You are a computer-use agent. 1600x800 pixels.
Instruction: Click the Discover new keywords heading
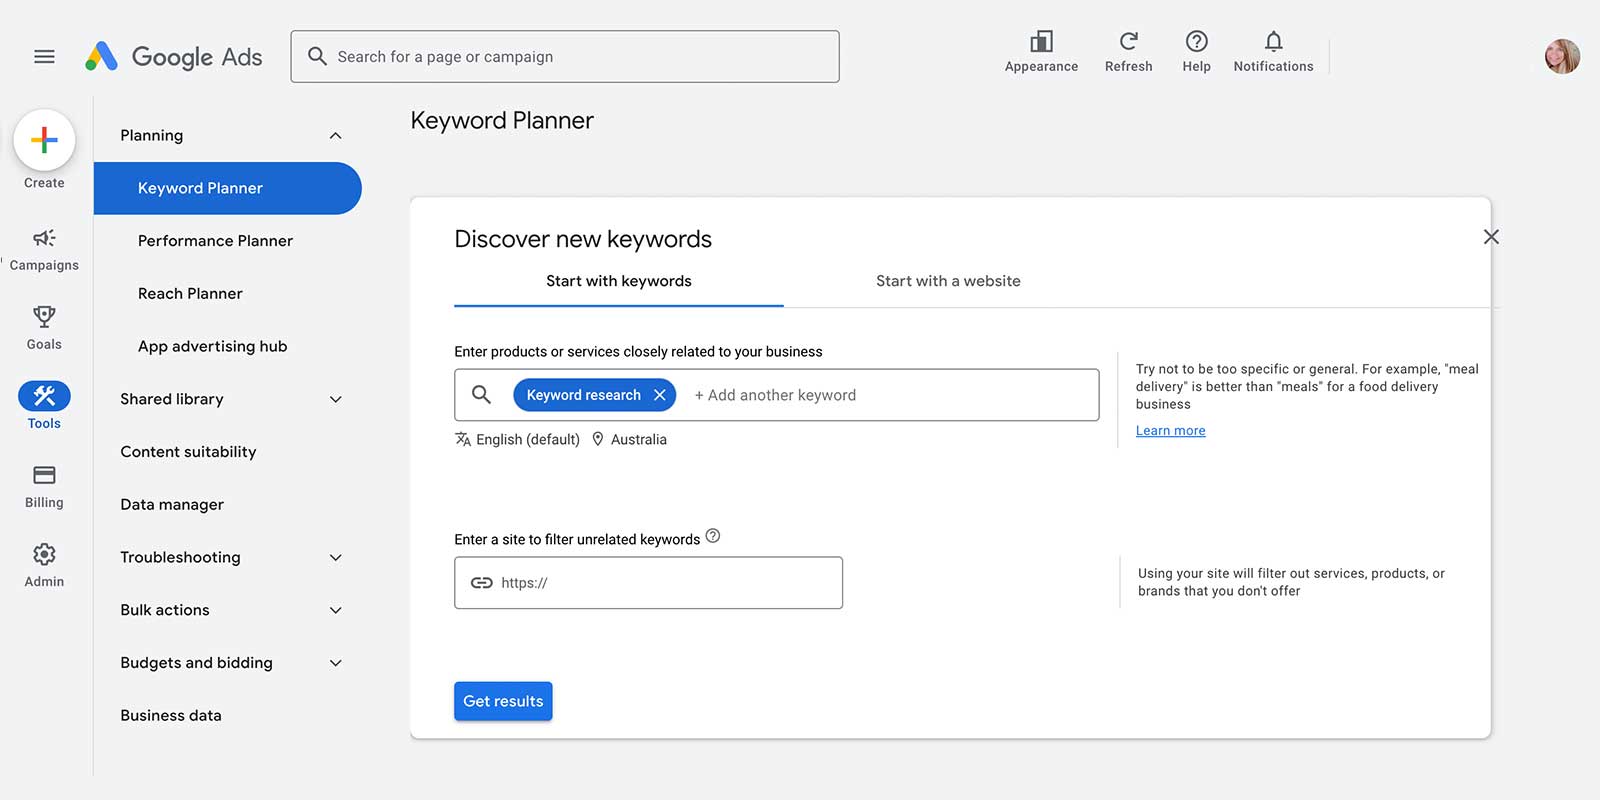point(583,239)
